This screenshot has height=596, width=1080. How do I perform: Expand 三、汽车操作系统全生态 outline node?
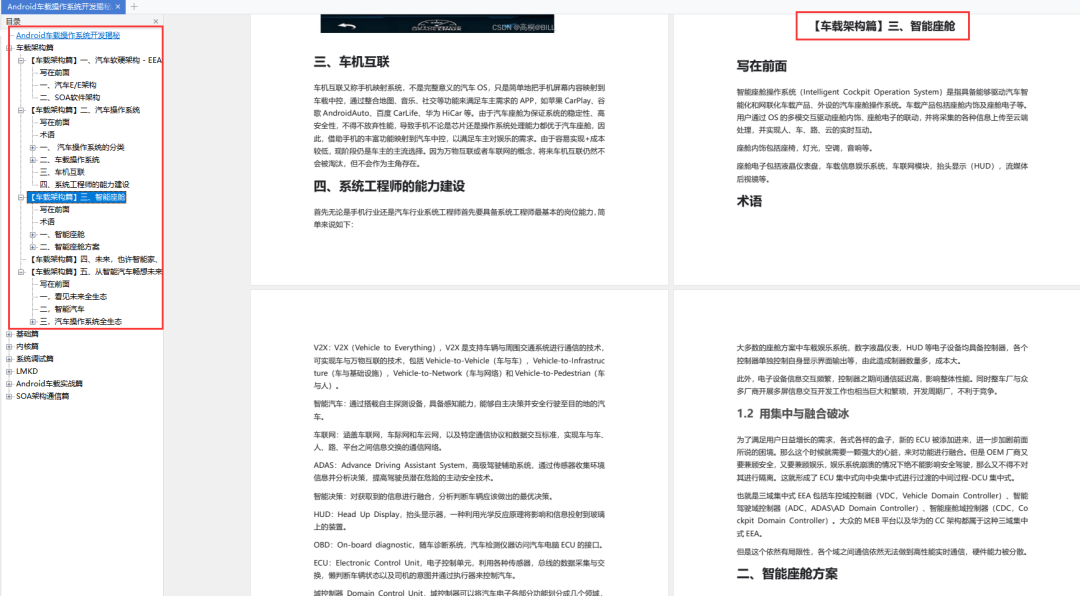[32, 322]
